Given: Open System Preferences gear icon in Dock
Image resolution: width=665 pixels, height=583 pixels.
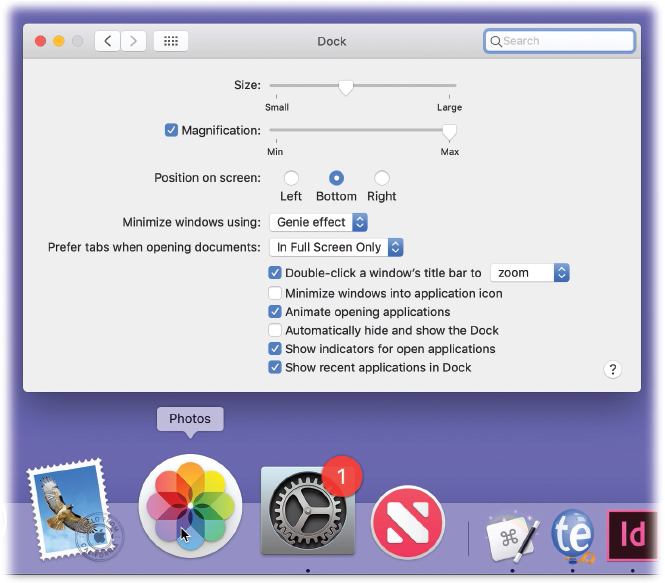Looking at the screenshot, I should point(308,511).
